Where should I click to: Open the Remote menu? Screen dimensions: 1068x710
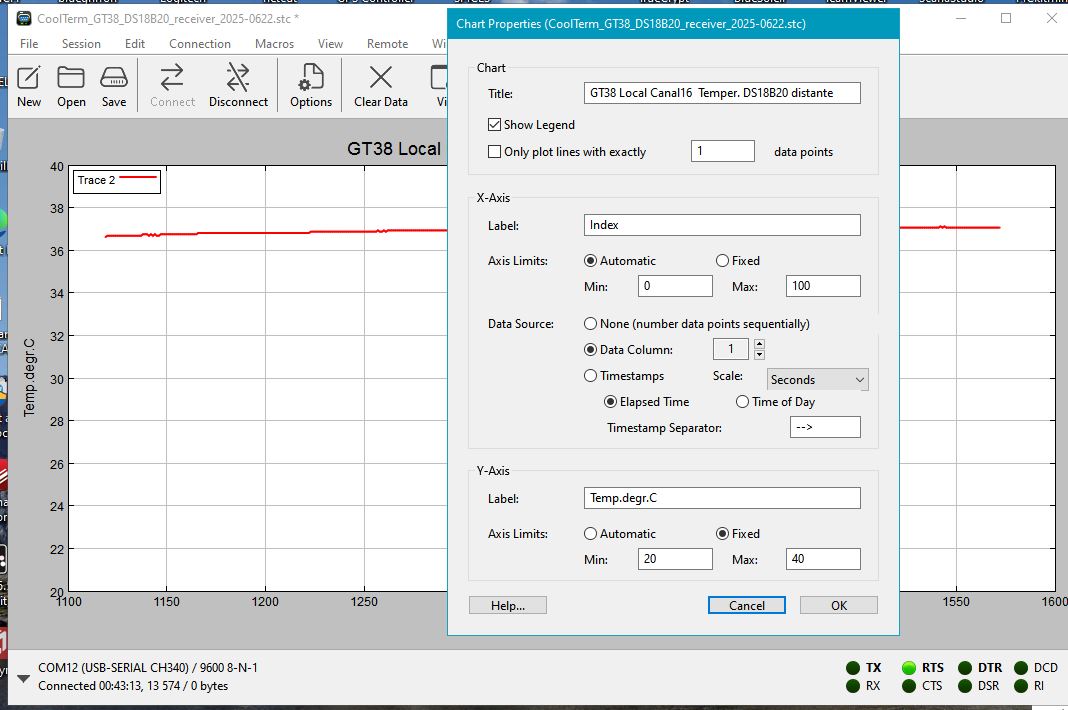pos(388,44)
